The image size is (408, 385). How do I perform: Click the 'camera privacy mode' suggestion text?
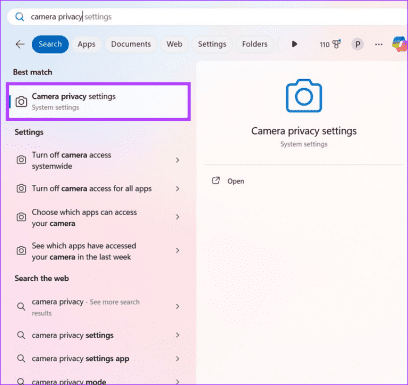[x=69, y=382]
